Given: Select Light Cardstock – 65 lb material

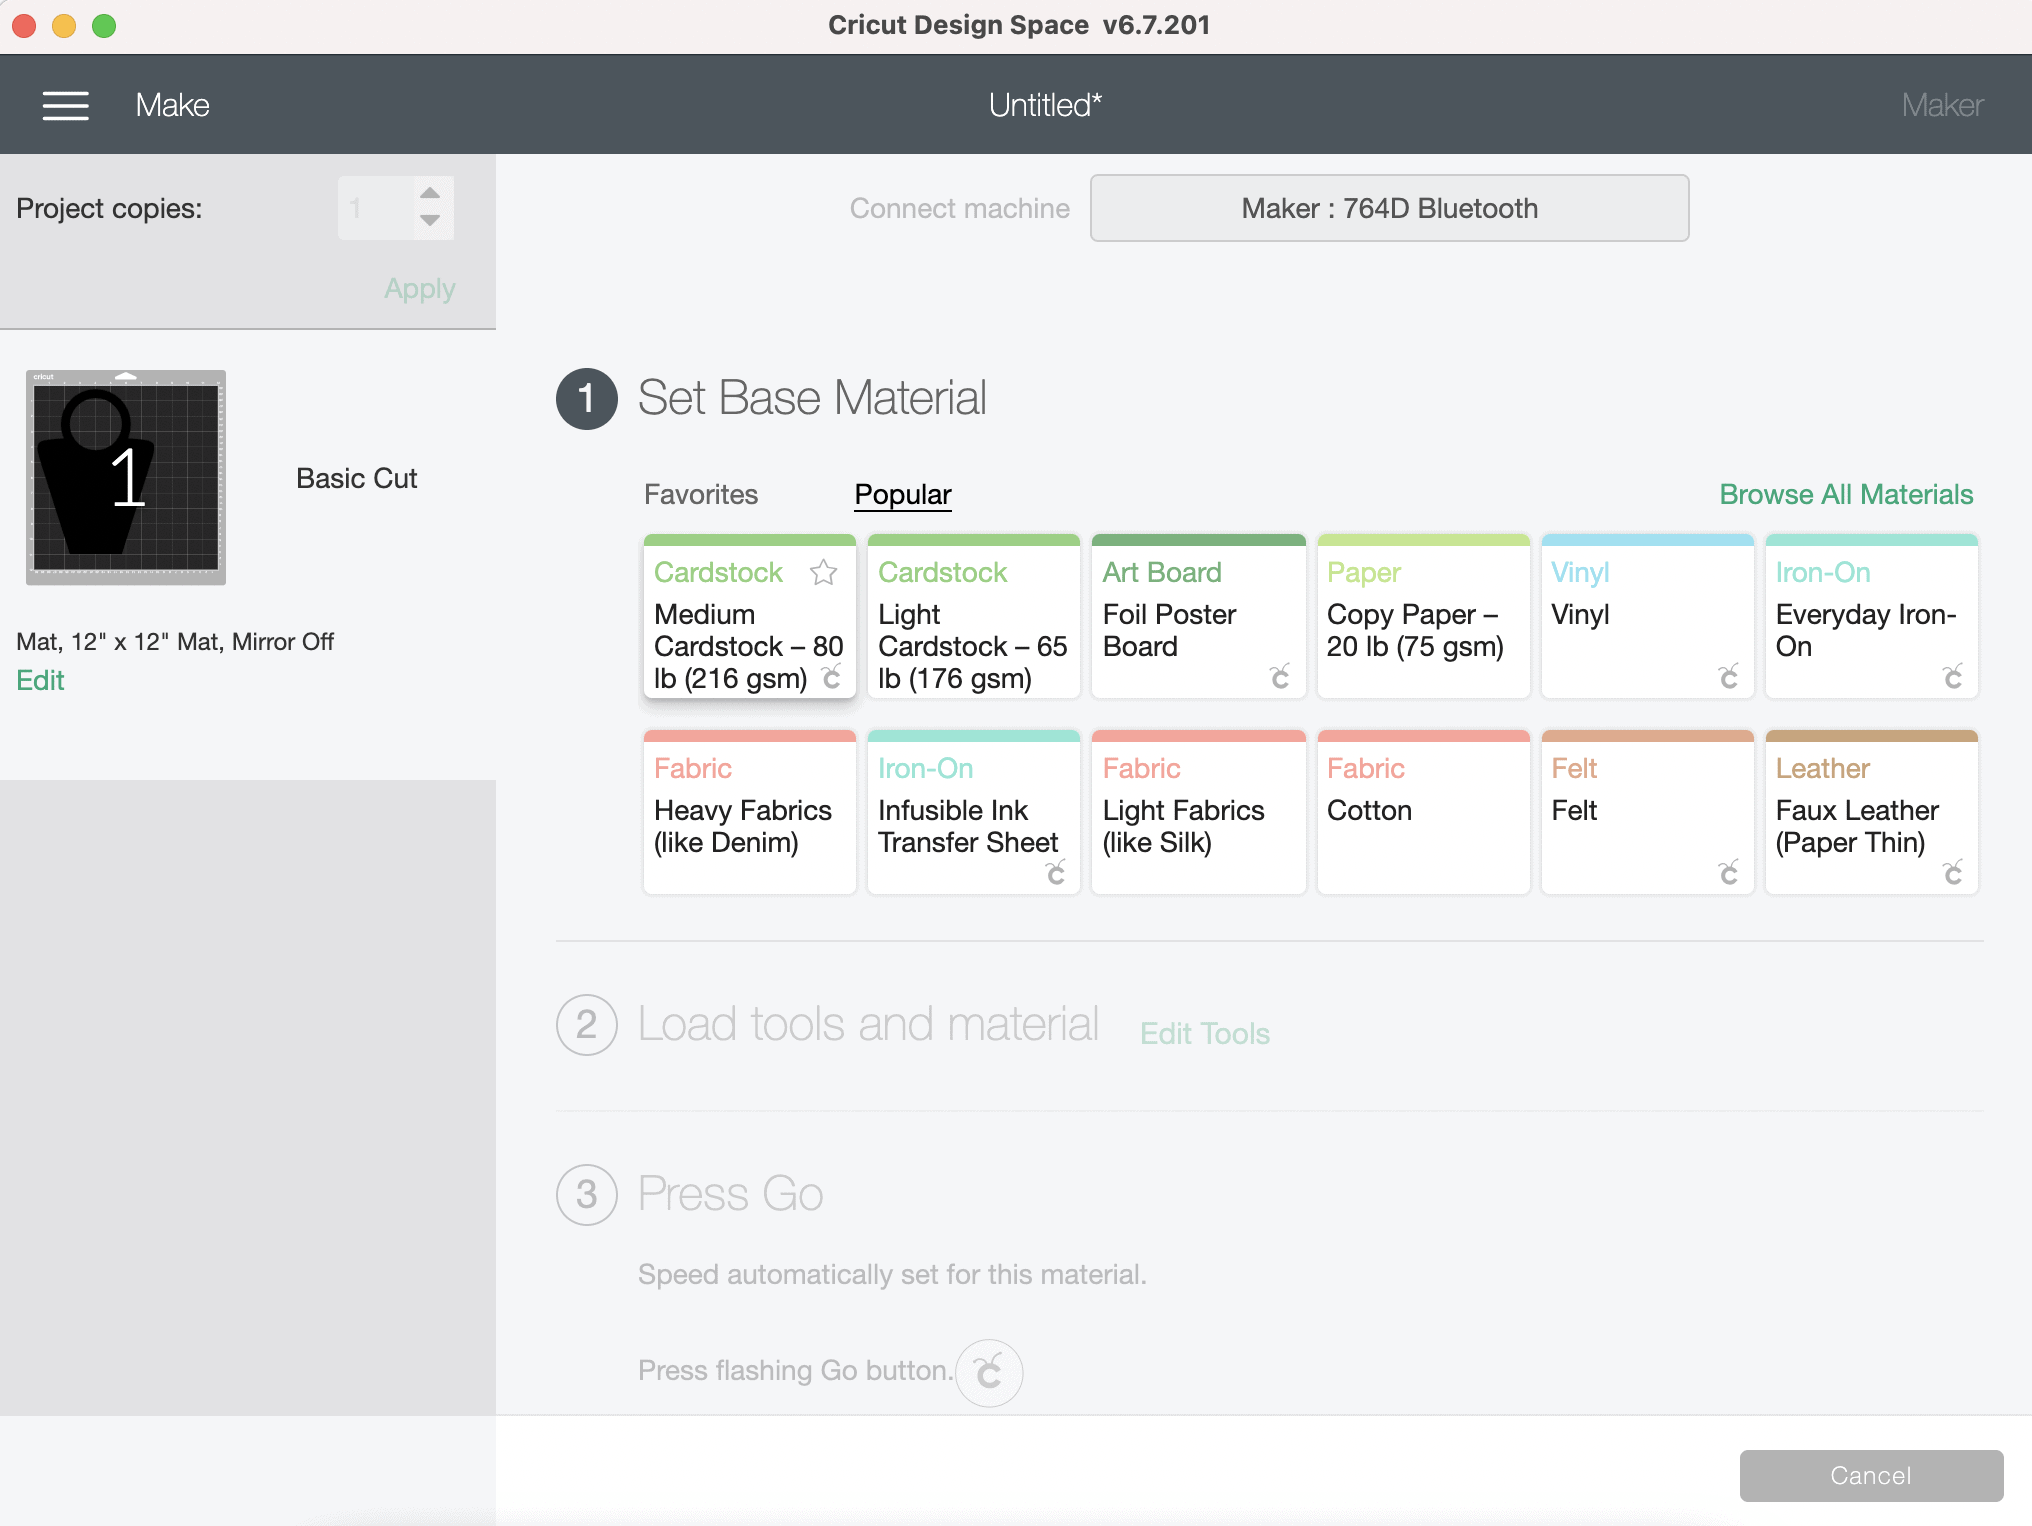Looking at the screenshot, I should [x=974, y=616].
